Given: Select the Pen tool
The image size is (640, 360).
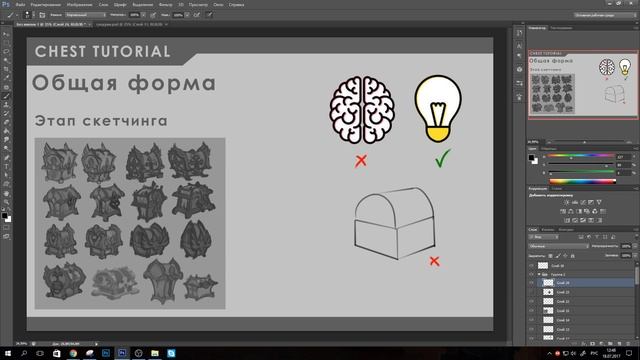Looking at the screenshot, I should (x=6, y=158).
